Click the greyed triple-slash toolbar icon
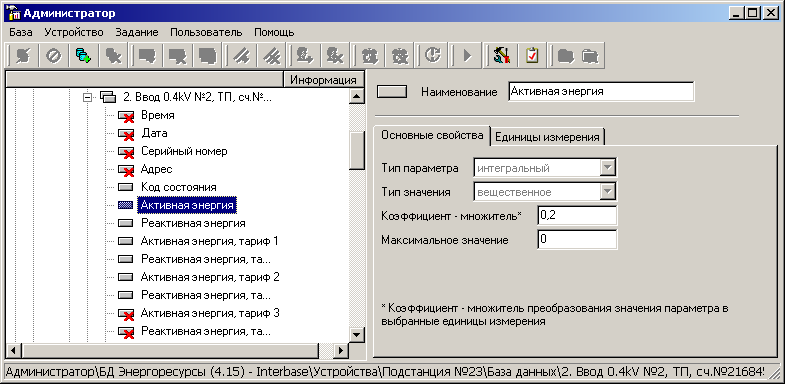Image resolution: width=785 pixels, height=384 pixels. [273, 56]
